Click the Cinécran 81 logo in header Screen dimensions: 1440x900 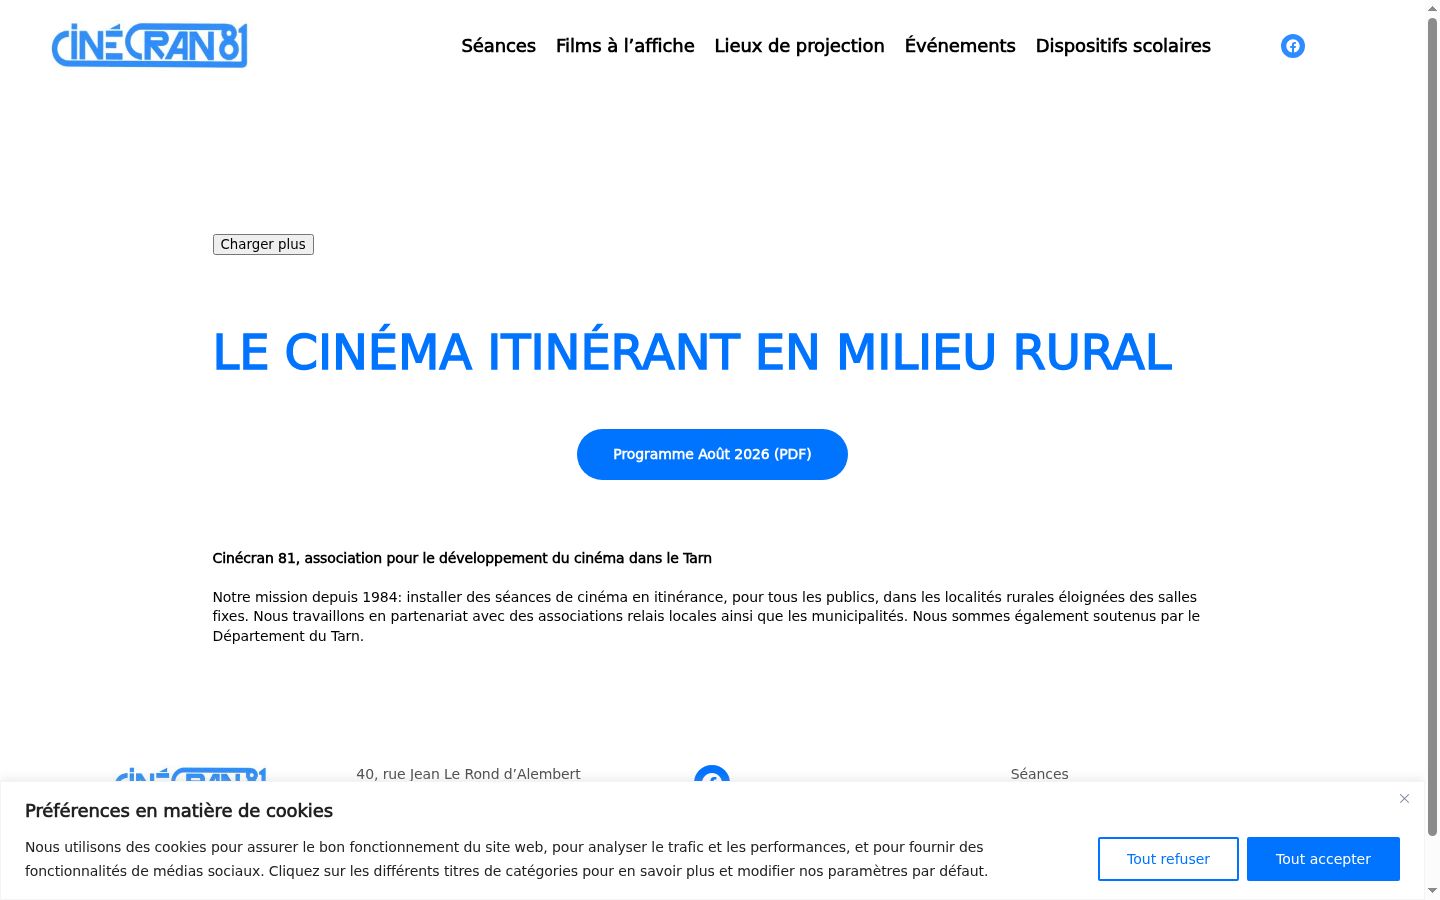[x=149, y=46]
